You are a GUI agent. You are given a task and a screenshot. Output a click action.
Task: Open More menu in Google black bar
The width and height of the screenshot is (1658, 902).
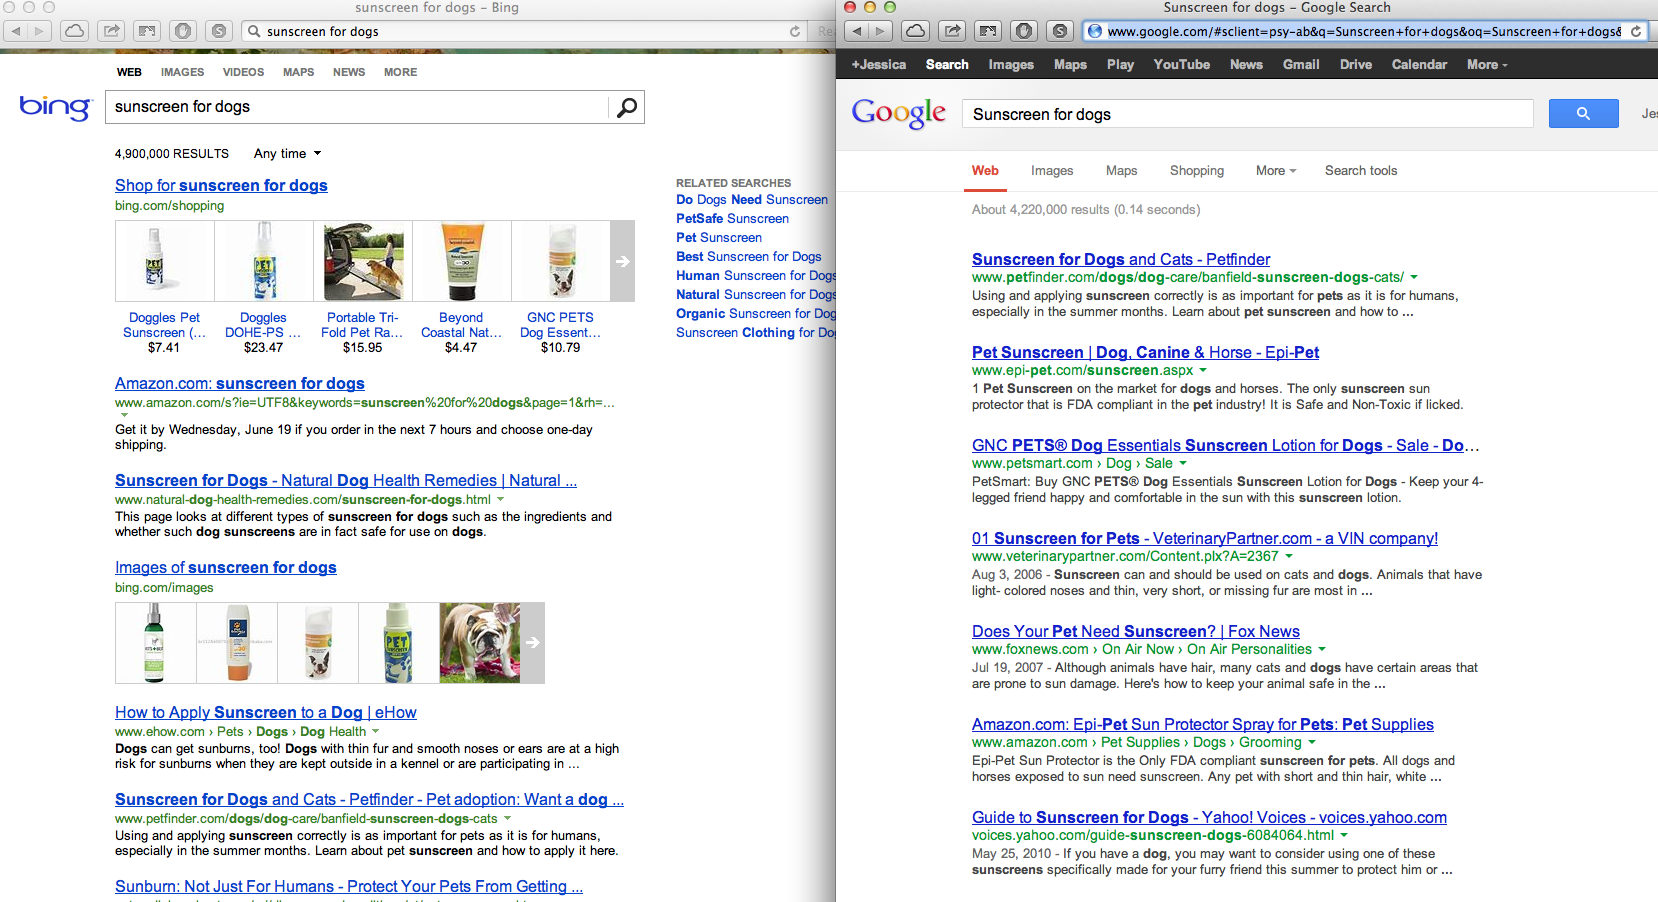1487,64
